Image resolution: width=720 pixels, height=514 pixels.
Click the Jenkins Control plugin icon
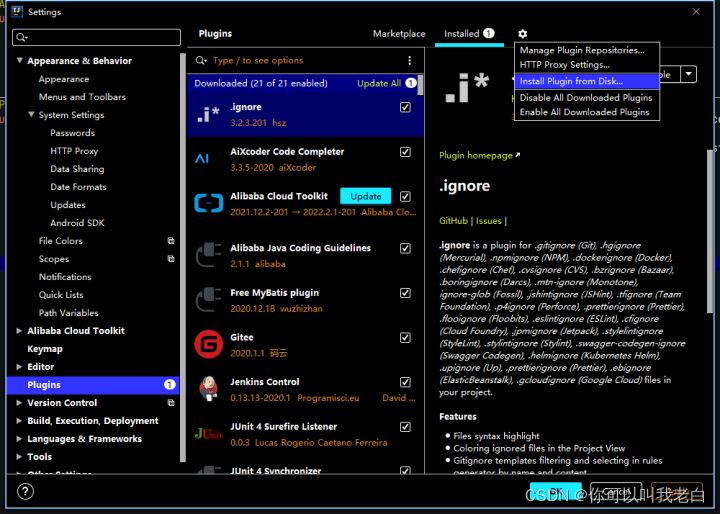(208, 389)
